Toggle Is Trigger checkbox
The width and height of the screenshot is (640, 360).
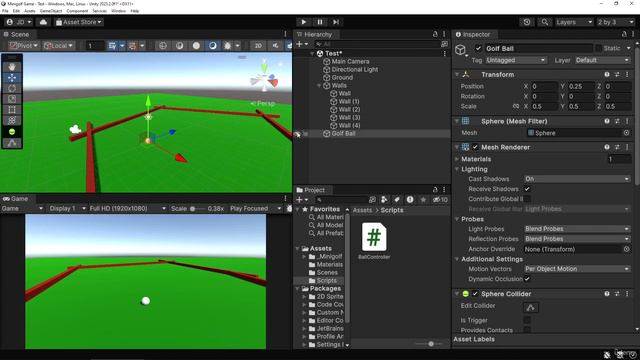coord(527,320)
